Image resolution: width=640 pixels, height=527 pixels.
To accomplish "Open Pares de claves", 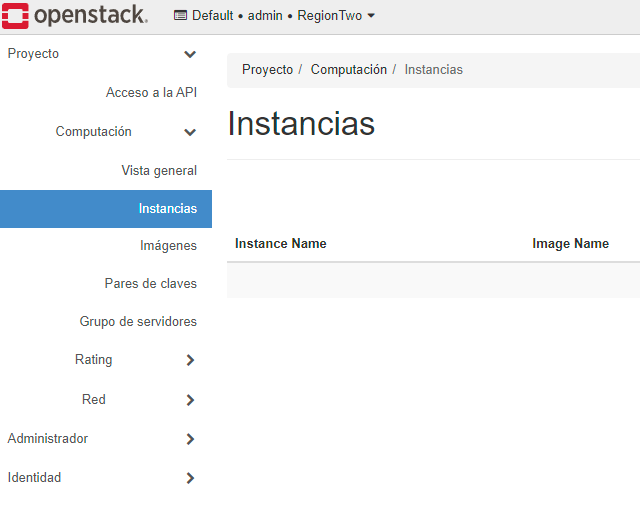I will coord(151,283).
